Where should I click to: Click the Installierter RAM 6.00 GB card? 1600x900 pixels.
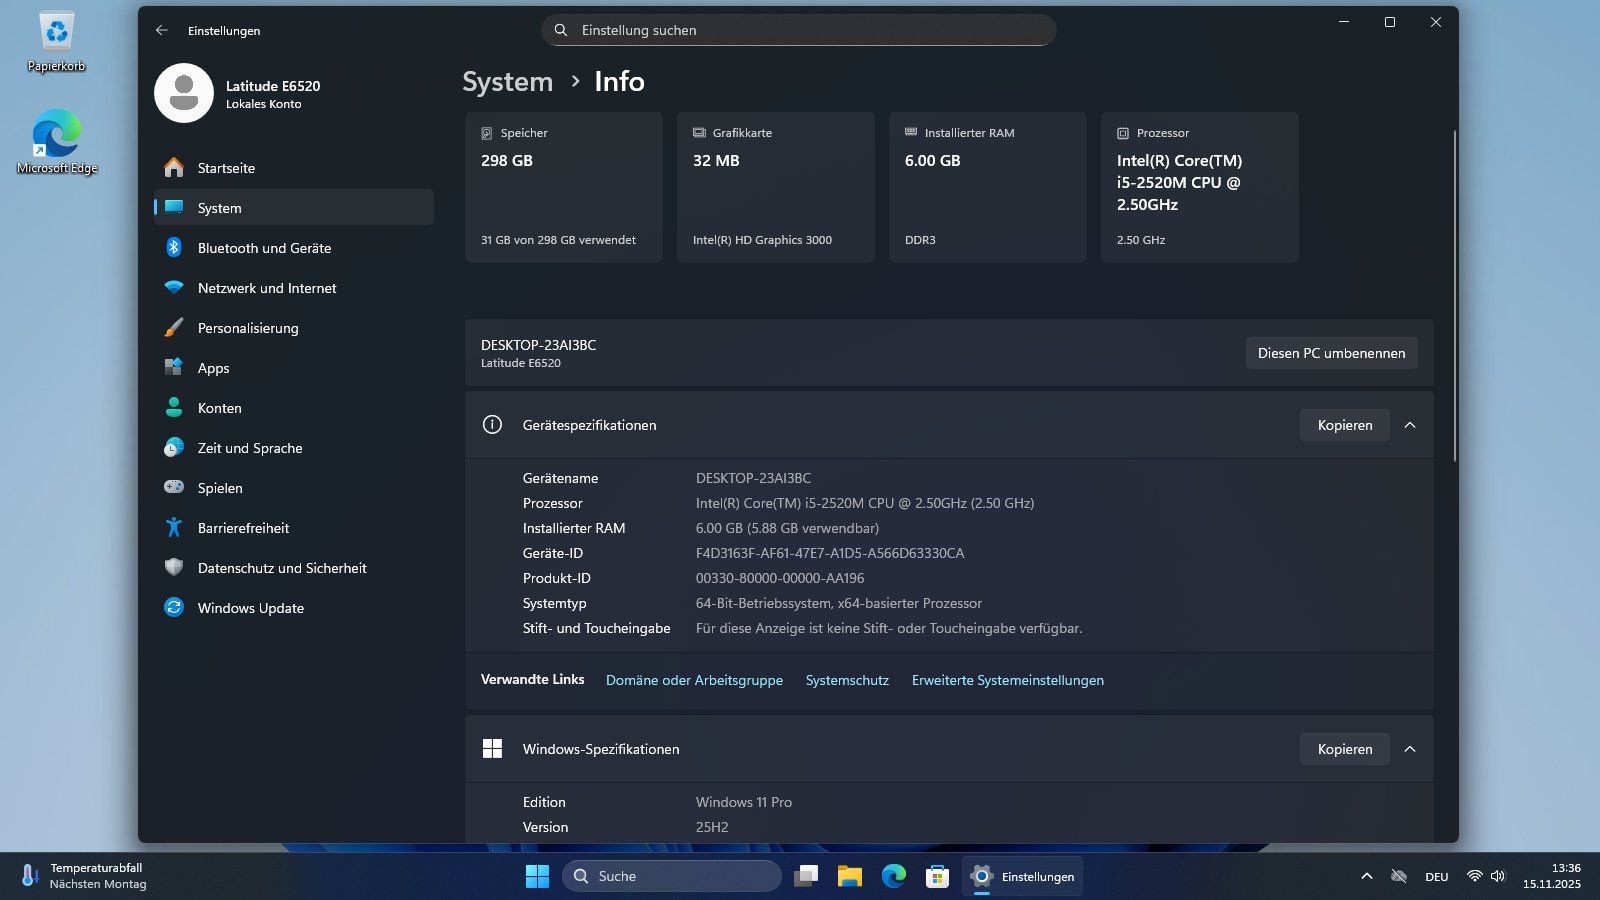coord(988,187)
